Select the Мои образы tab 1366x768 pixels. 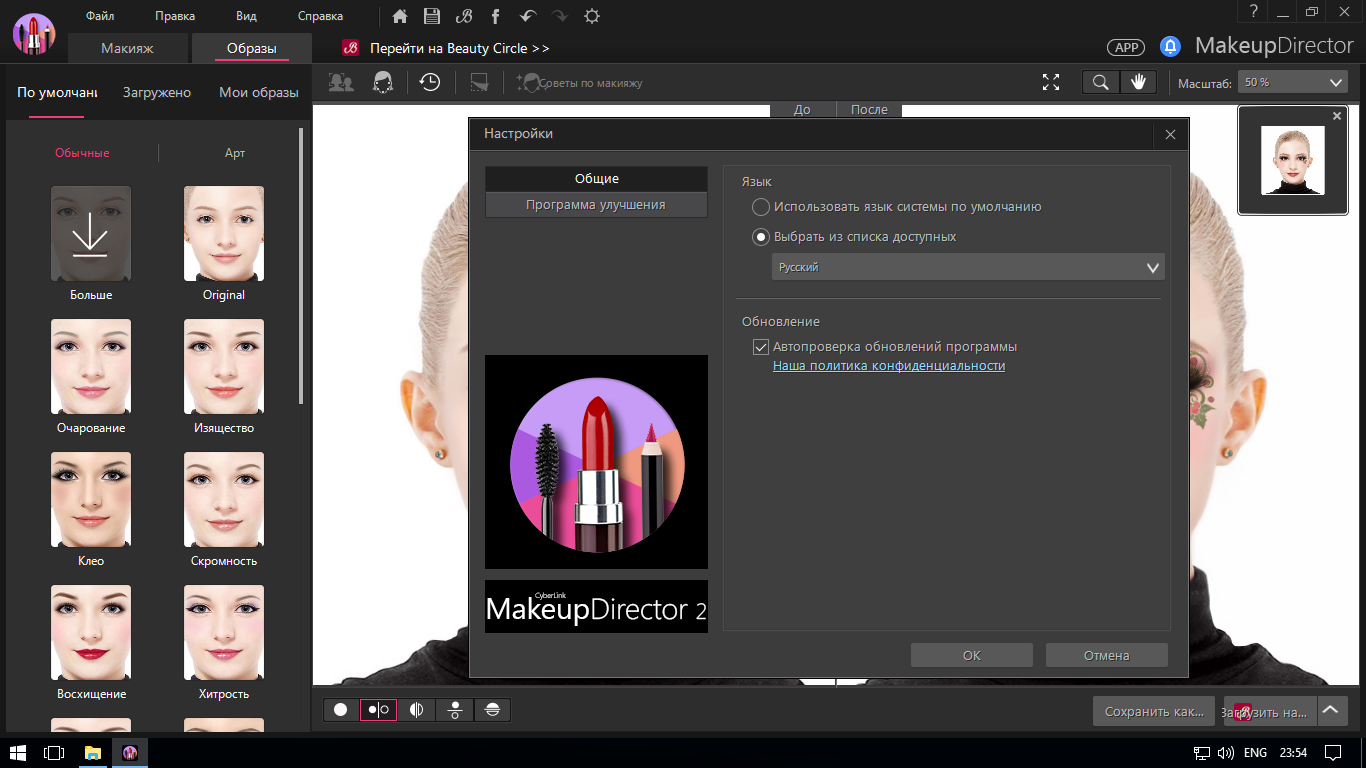(259, 92)
